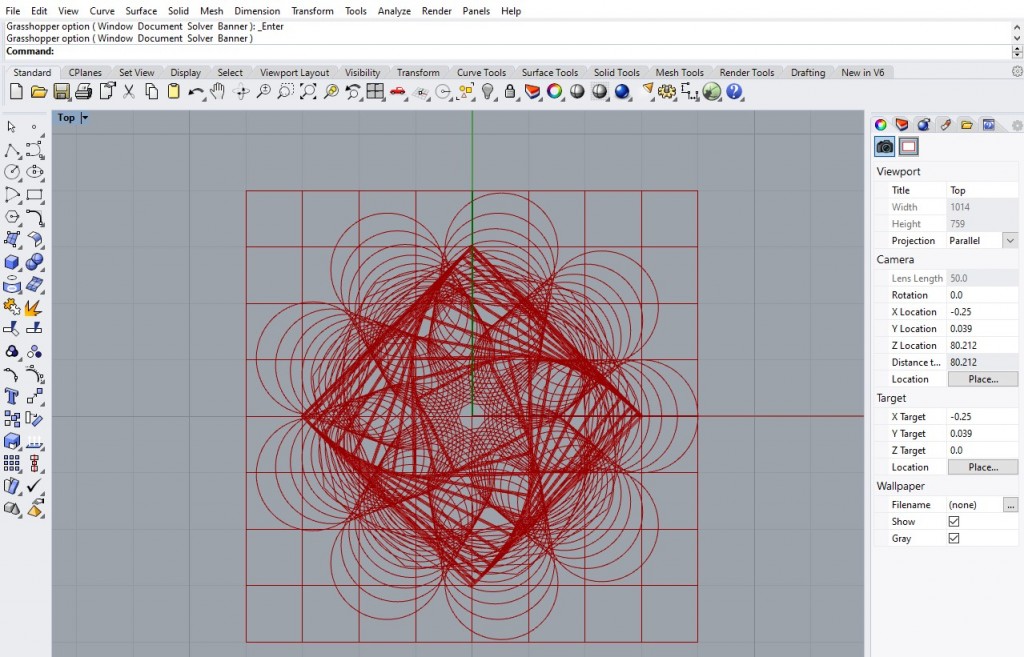
Task: Open the Curve menu
Action: [x=102, y=11]
